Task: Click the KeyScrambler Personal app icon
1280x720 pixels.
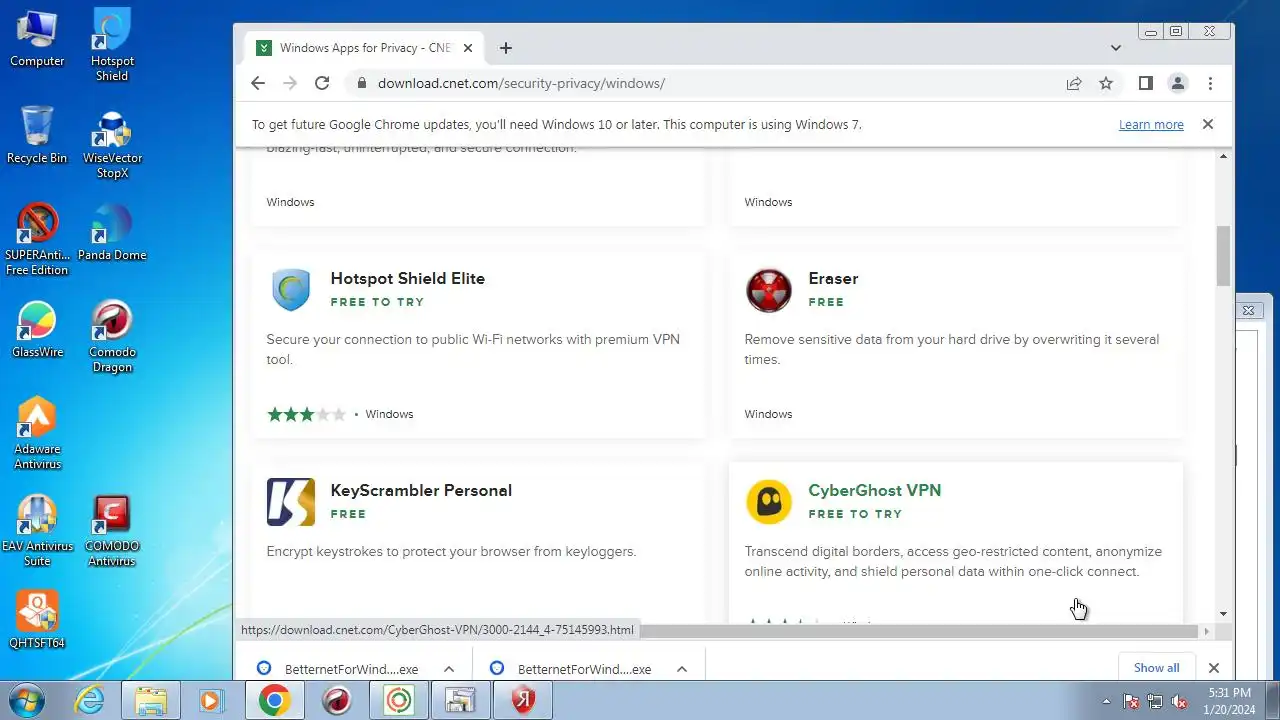Action: [x=291, y=502]
